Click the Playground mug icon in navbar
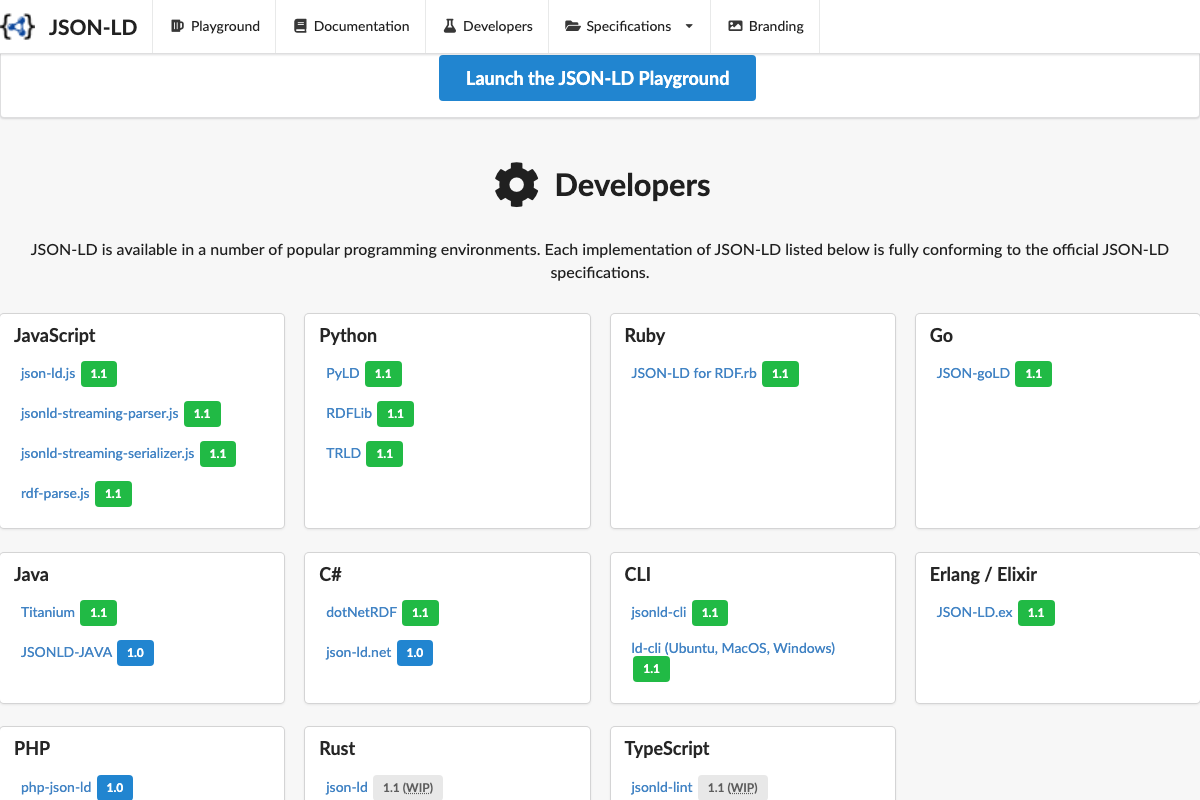Viewport: 1200px width, 800px height. pos(178,26)
